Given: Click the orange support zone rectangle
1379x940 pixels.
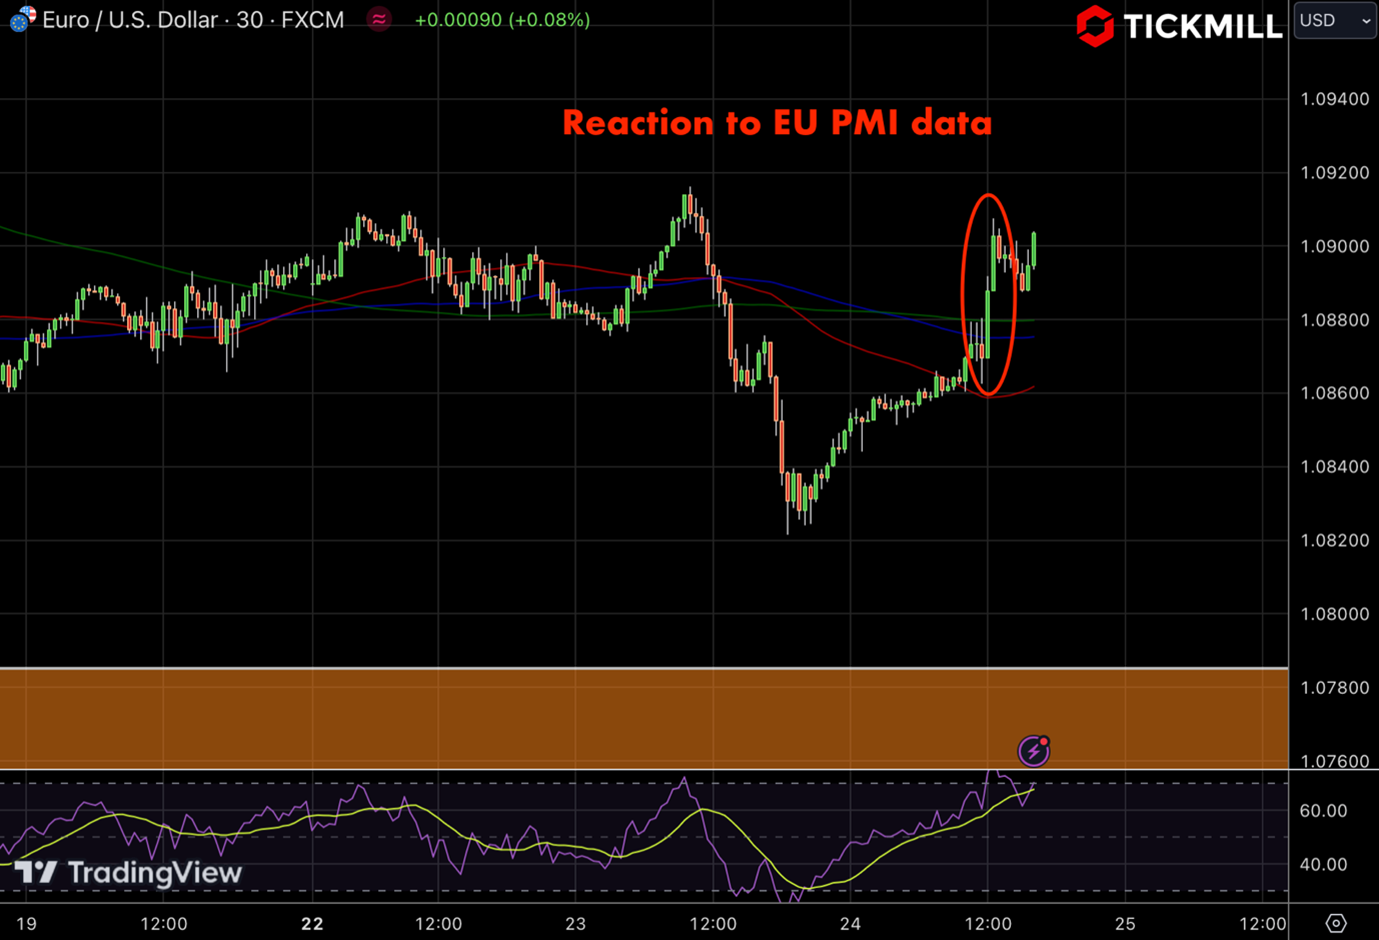Looking at the screenshot, I should click(644, 718).
